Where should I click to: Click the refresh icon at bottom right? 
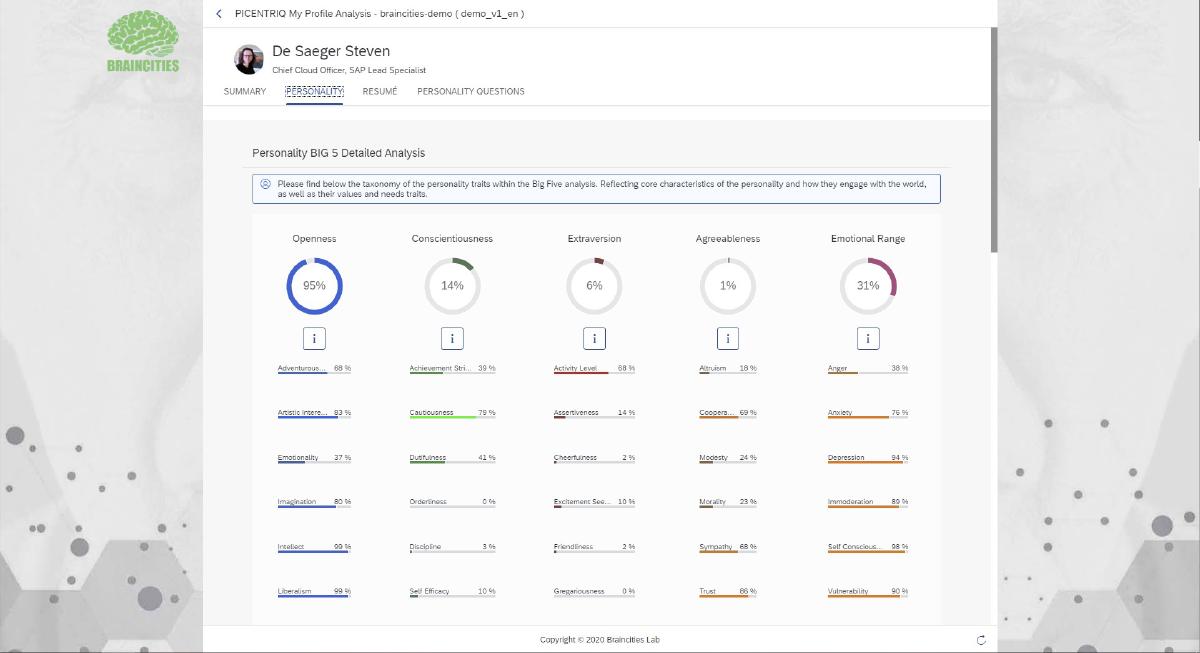click(x=981, y=640)
